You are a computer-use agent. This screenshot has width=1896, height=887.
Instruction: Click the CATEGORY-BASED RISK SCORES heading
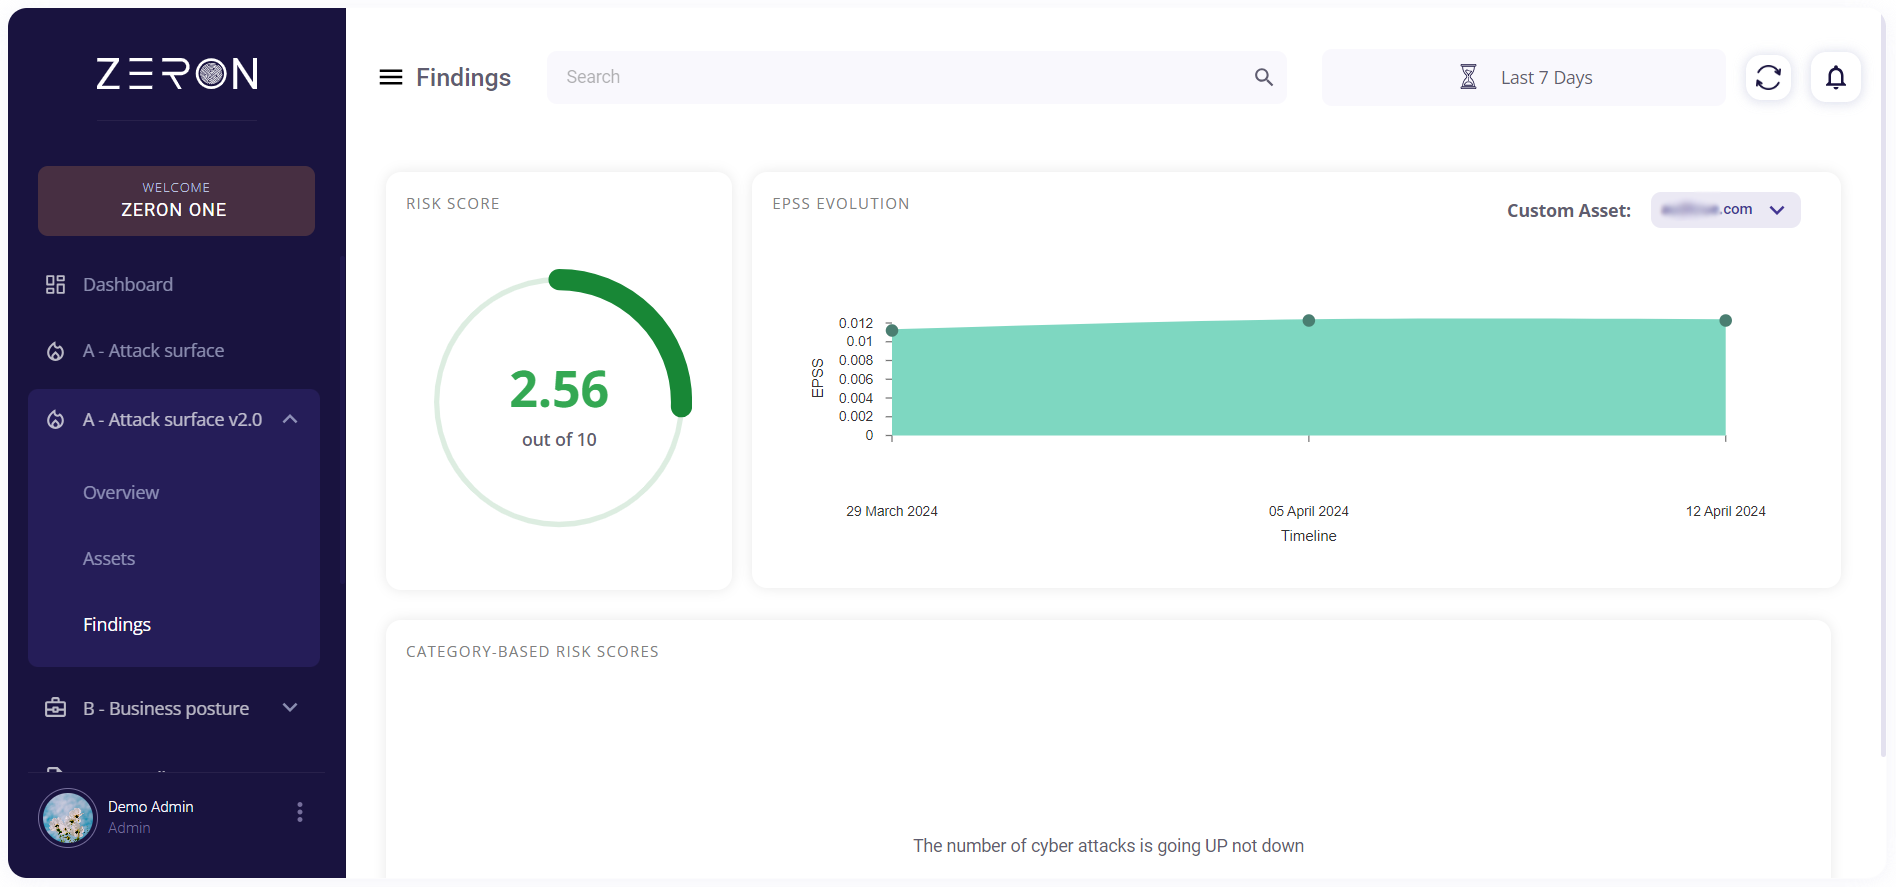click(x=532, y=652)
